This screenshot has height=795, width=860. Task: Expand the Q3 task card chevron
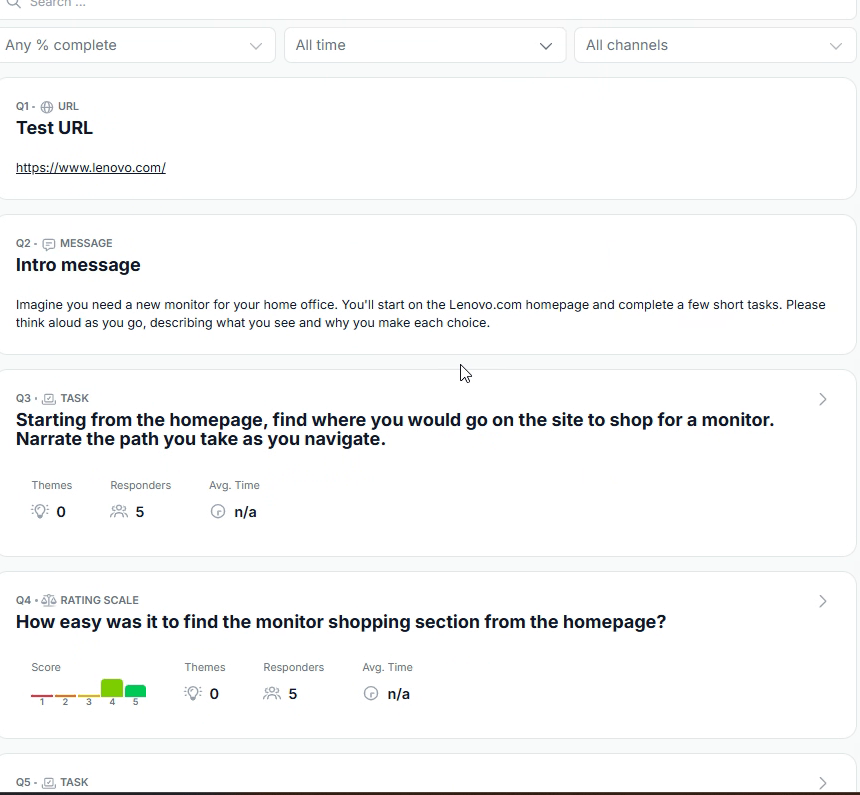coord(823,399)
